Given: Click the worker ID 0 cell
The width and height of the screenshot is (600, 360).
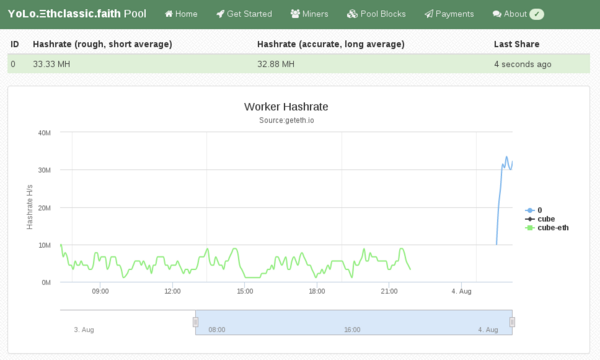Looking at the screenshot, I should (x=13, y=64).
